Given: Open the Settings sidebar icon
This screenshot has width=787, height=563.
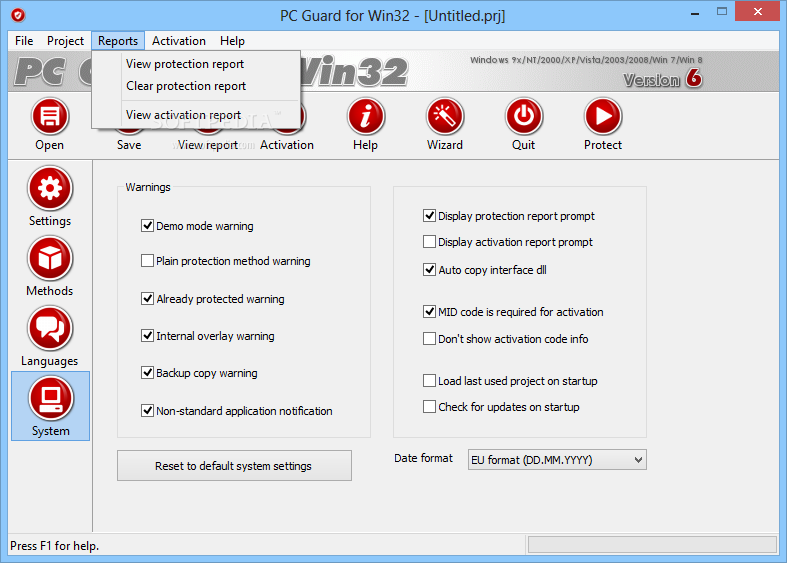Looking at the screenshot, I should coord(50,188).
